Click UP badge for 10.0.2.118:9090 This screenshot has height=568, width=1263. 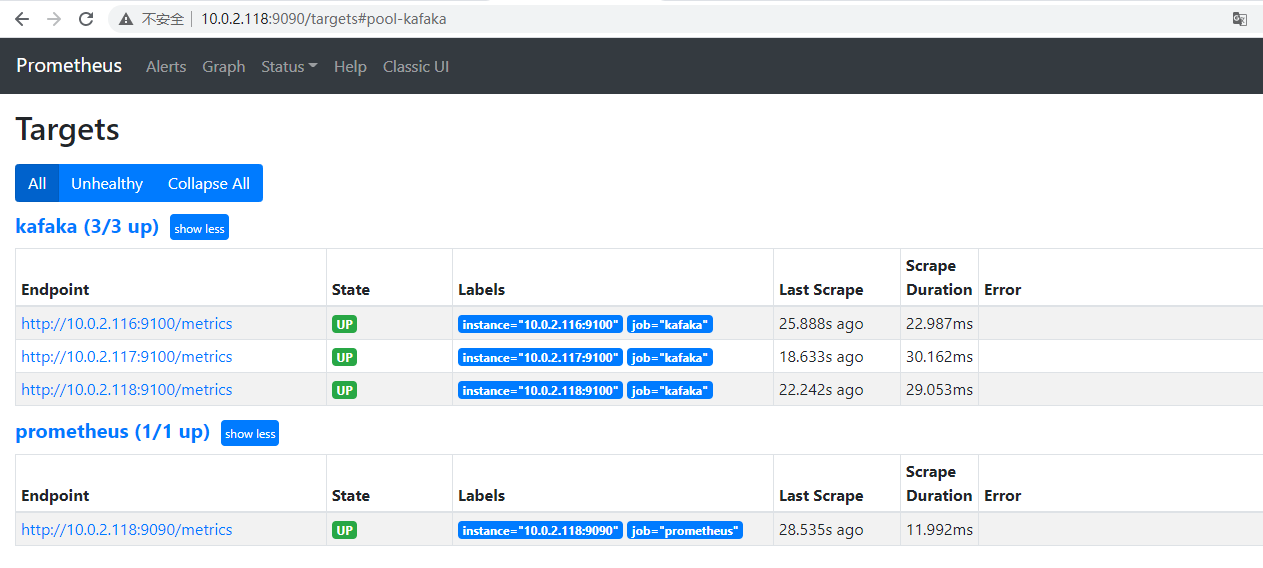pyautogui.click(x=344, y=530)
